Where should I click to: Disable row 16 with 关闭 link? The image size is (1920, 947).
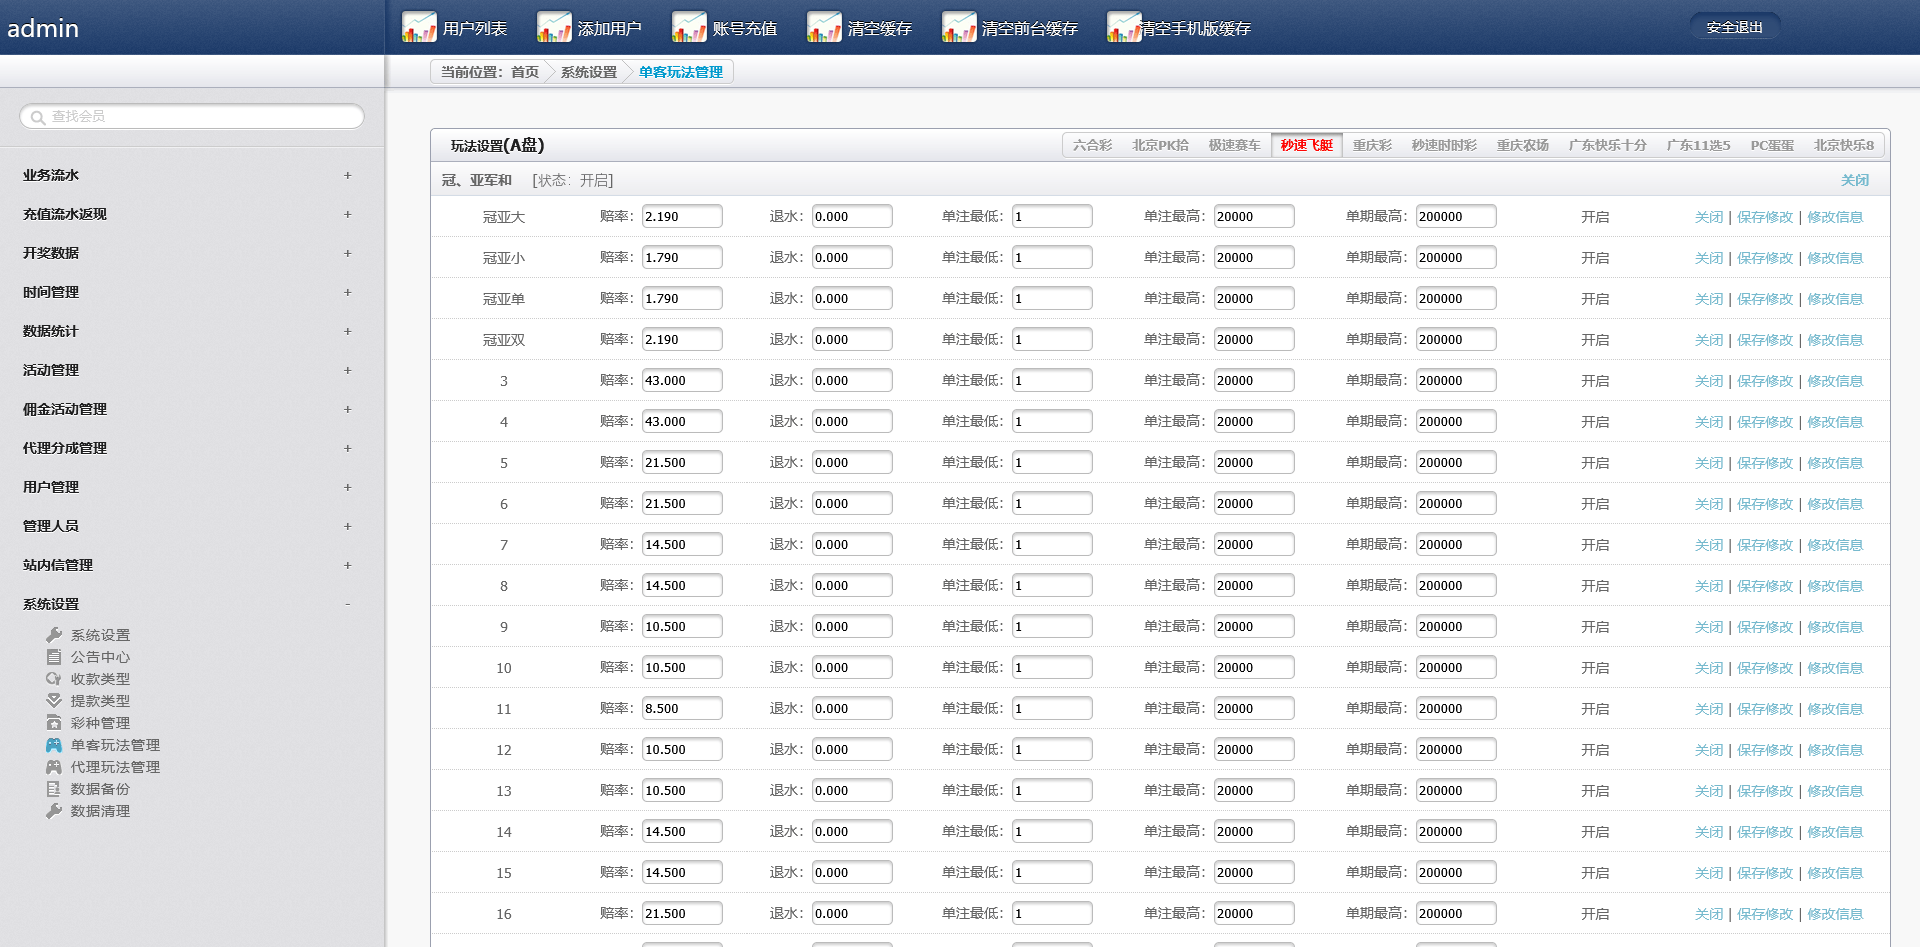click(1708, 914)
